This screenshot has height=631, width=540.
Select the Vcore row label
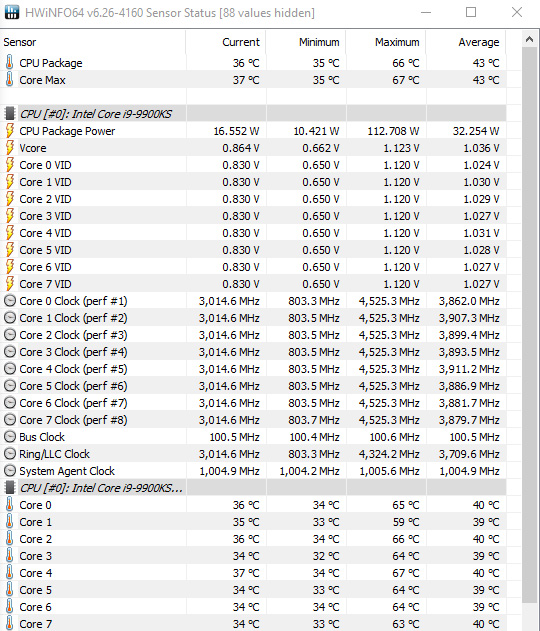pyautogui.click(x=33, y=148)
